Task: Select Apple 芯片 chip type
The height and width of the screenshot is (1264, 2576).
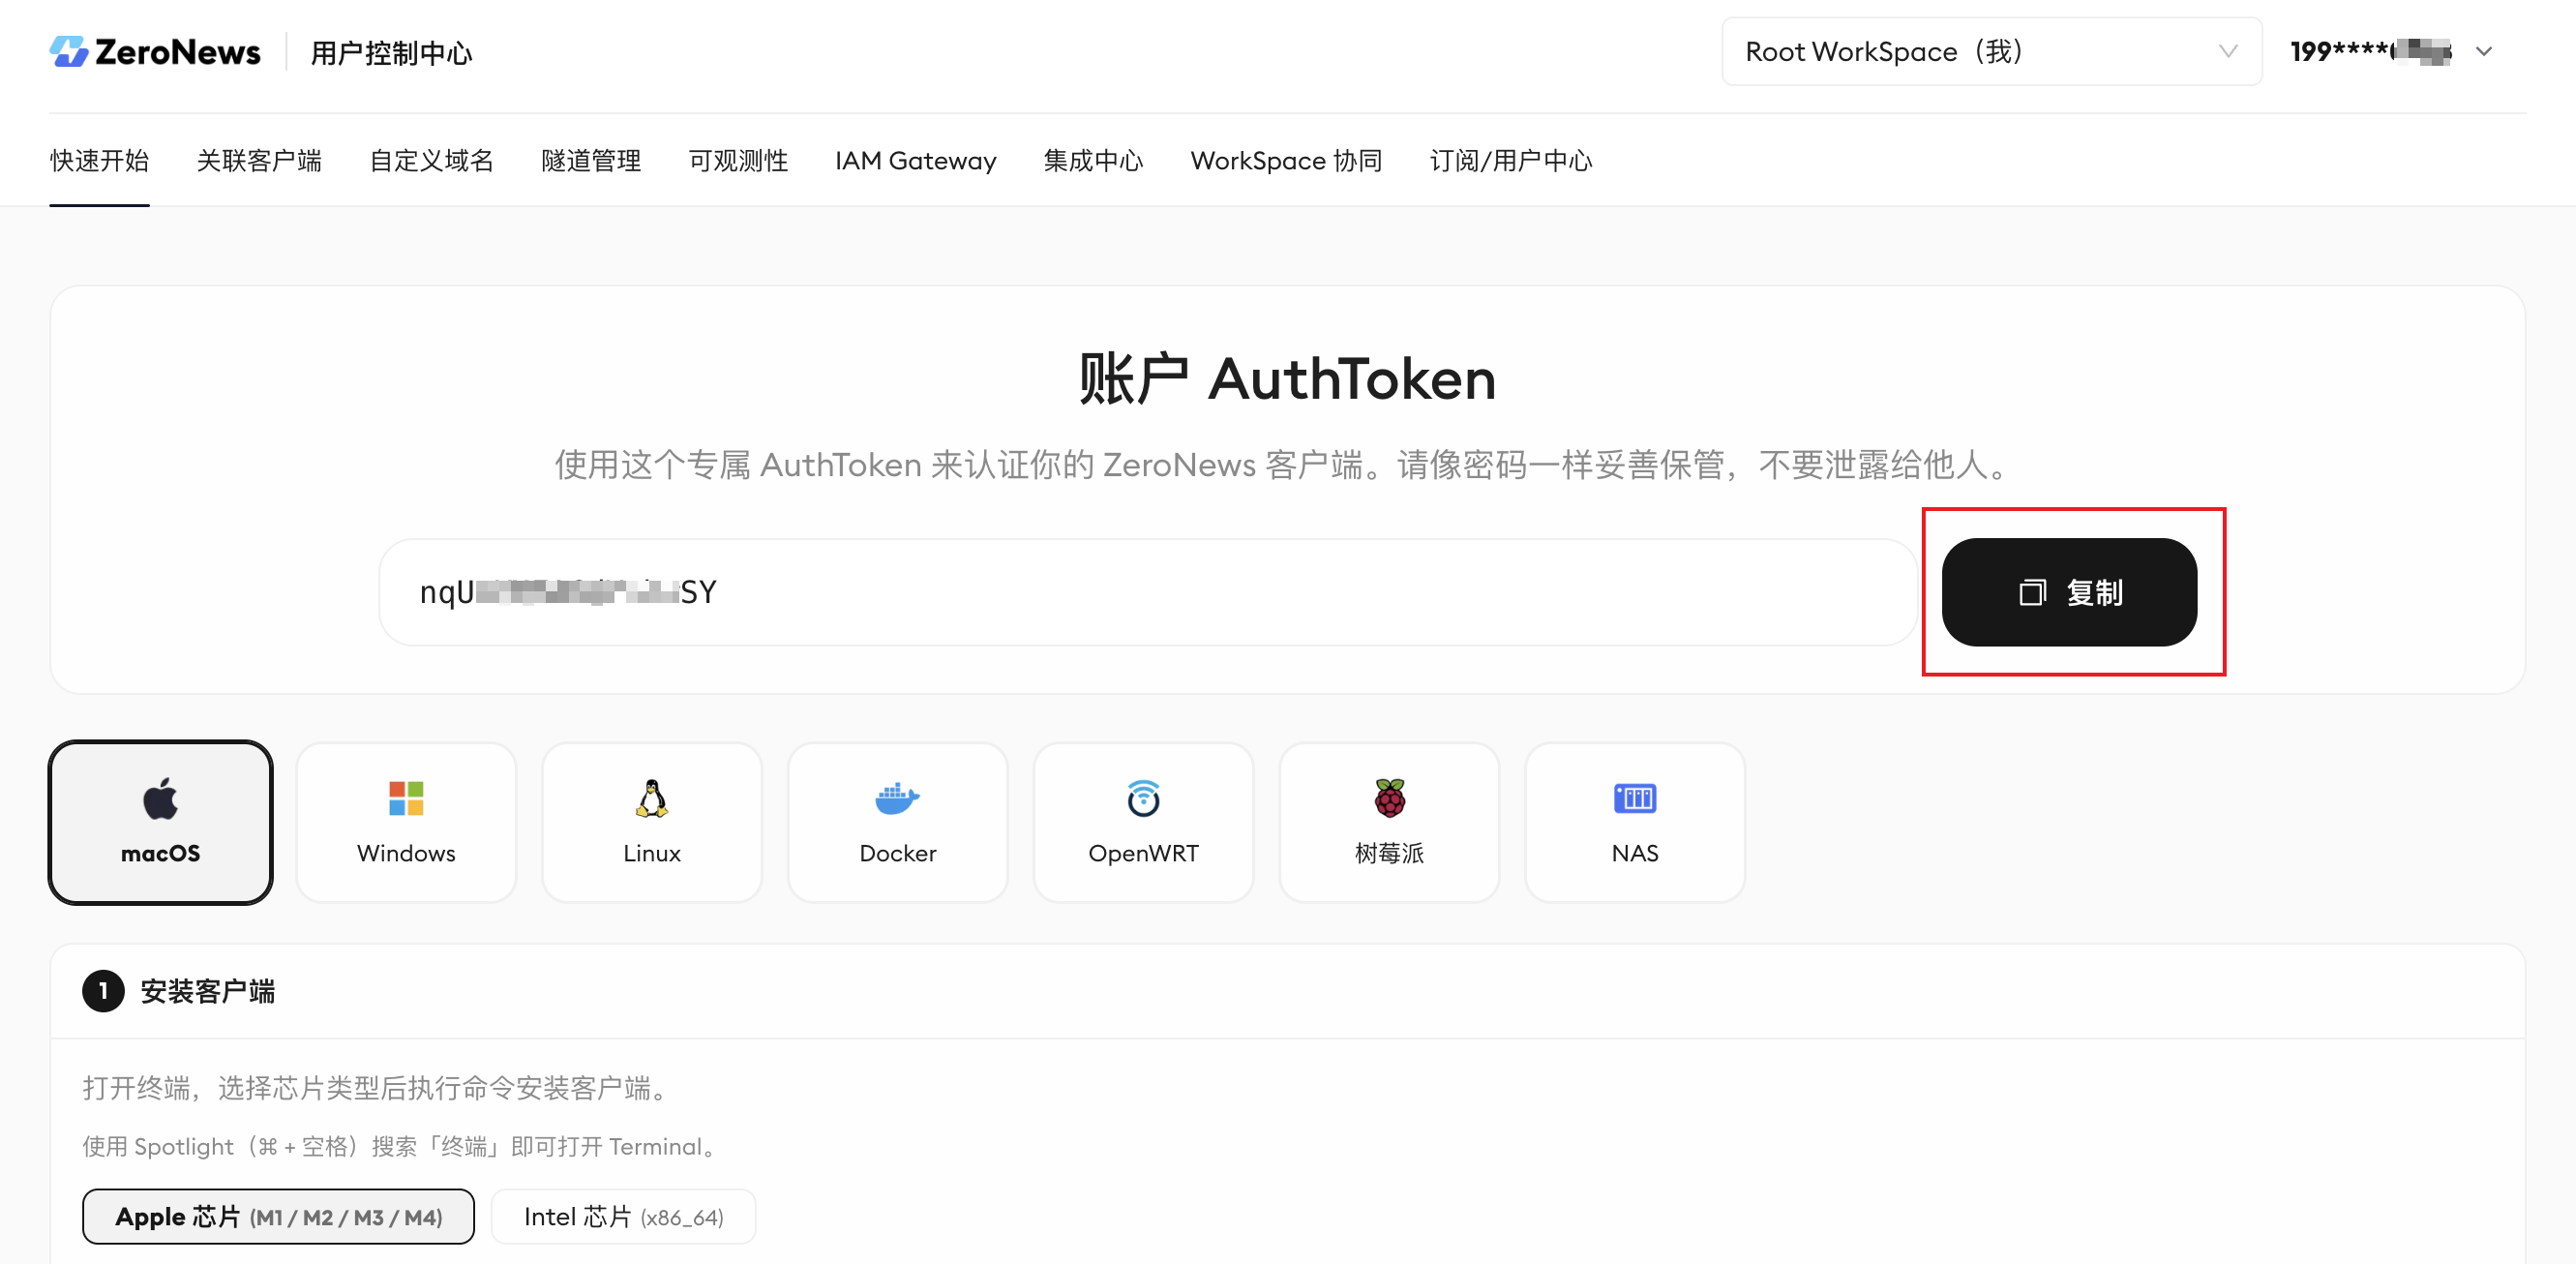Action: 278,1217
